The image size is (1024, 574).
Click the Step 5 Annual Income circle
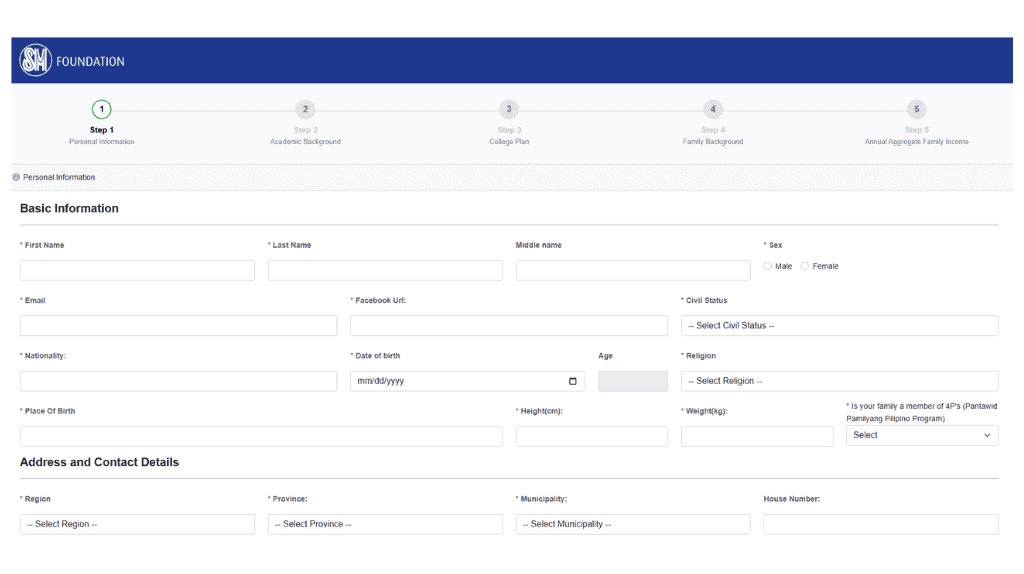pos(916,109)
